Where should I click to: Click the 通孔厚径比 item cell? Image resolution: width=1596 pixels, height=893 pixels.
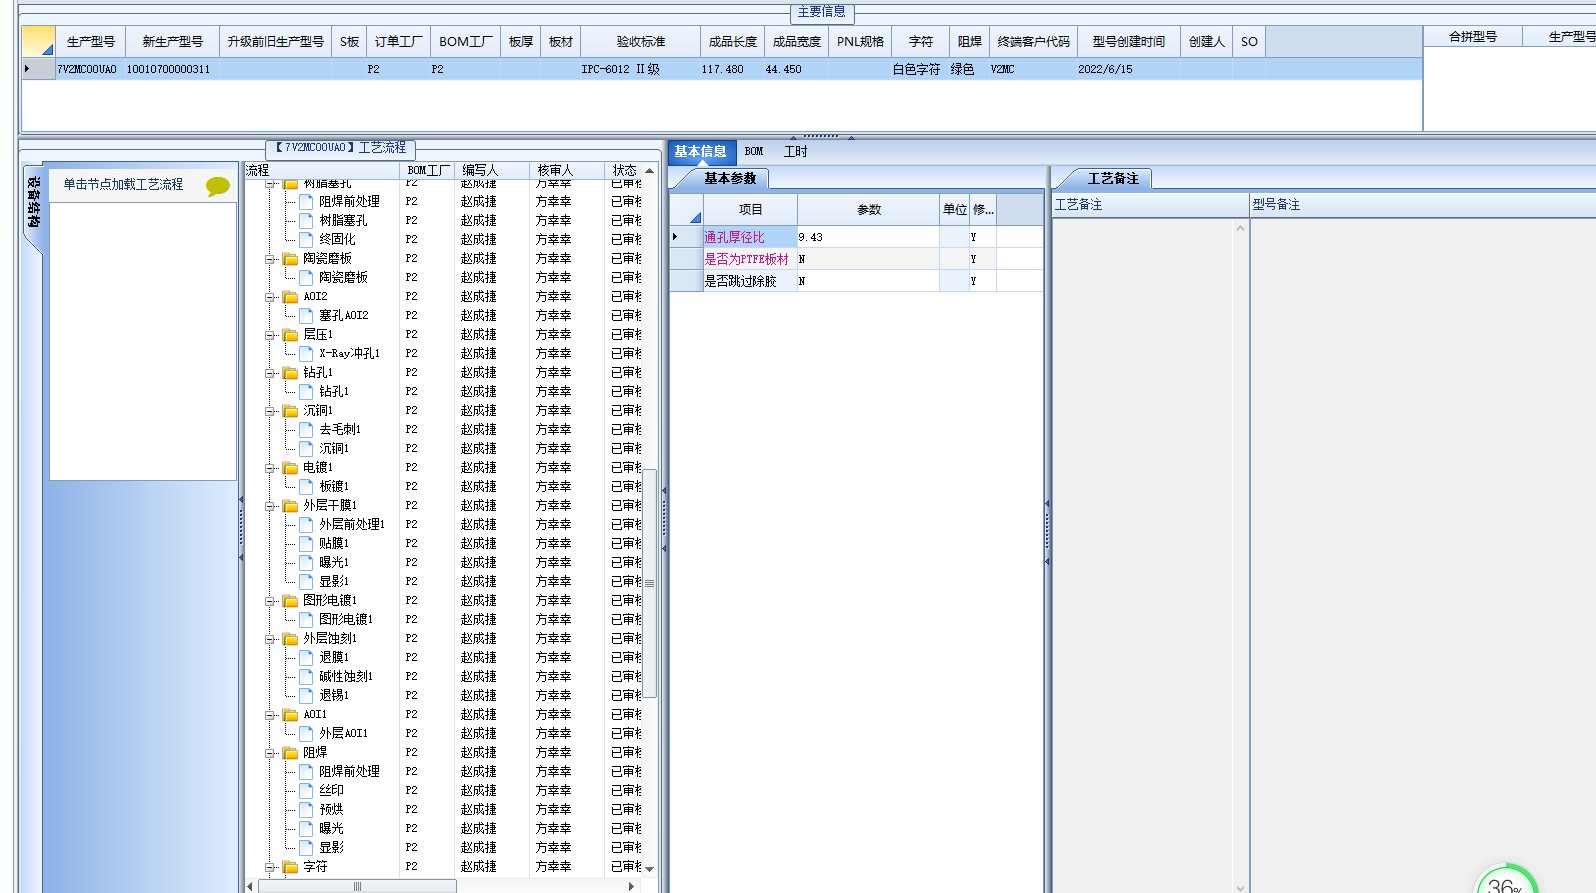[749, 237]
